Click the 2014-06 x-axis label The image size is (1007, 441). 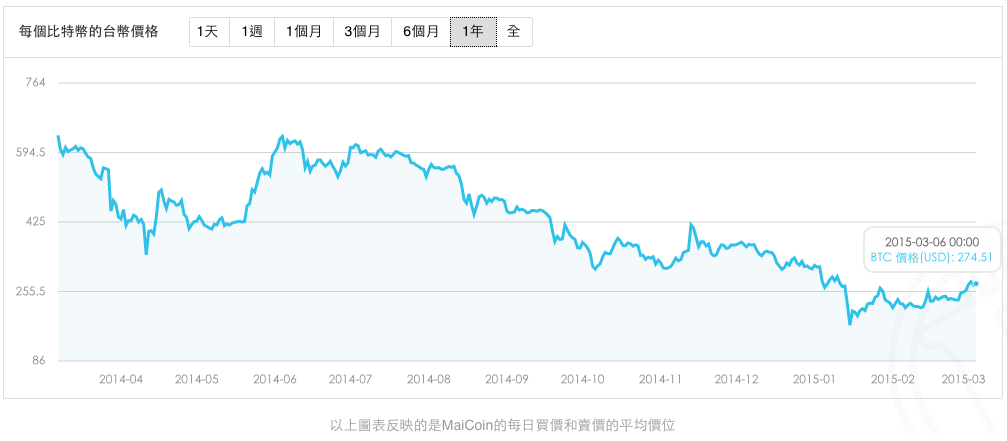(x=274, y=379)
